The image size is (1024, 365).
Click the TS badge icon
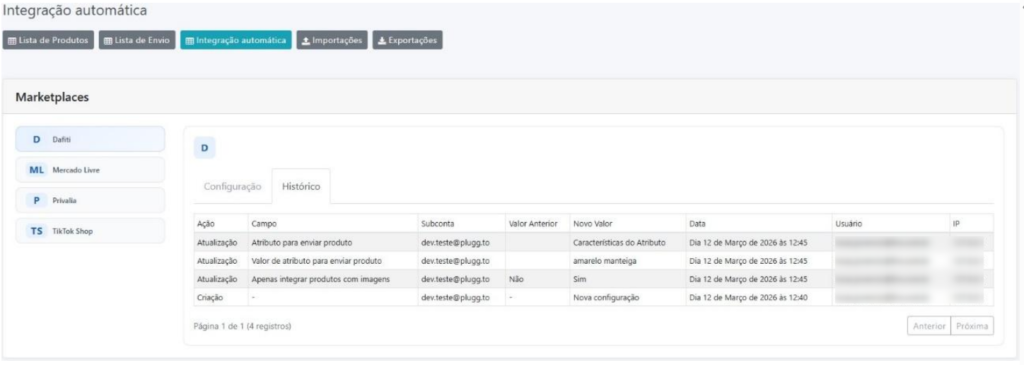(x=37, y=231)
